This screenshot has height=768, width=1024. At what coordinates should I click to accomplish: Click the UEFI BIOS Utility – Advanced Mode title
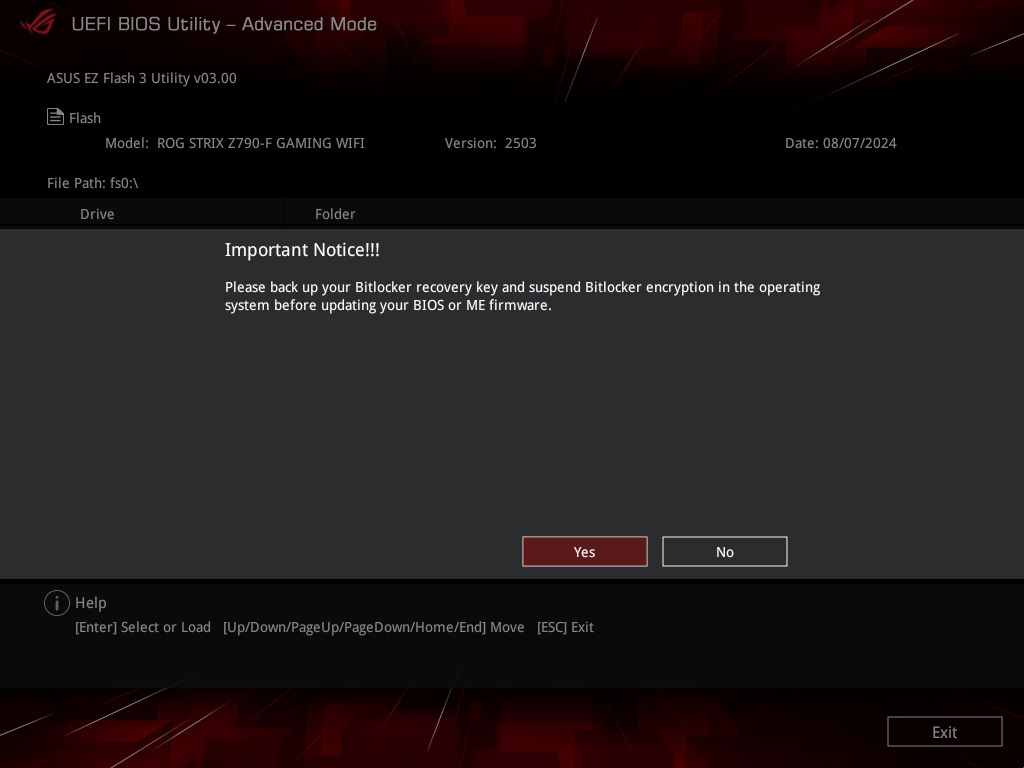(224, 24)
